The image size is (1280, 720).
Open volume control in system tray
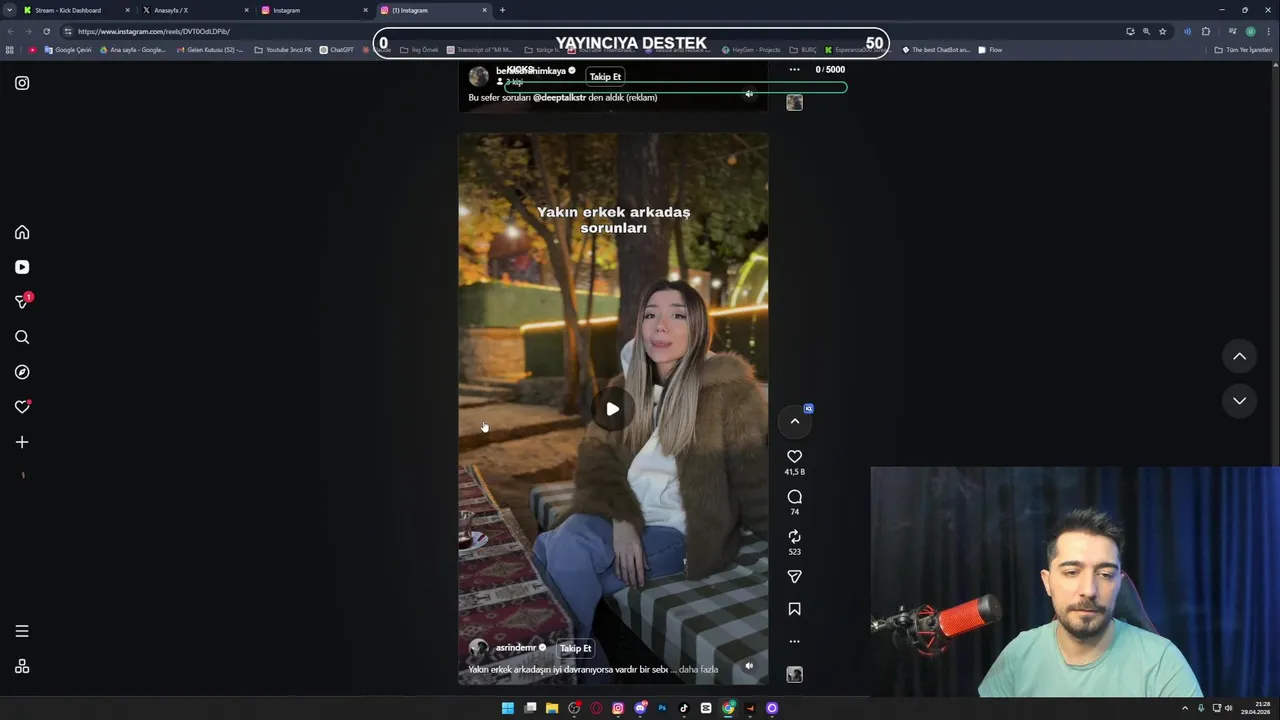(1229, 708)
